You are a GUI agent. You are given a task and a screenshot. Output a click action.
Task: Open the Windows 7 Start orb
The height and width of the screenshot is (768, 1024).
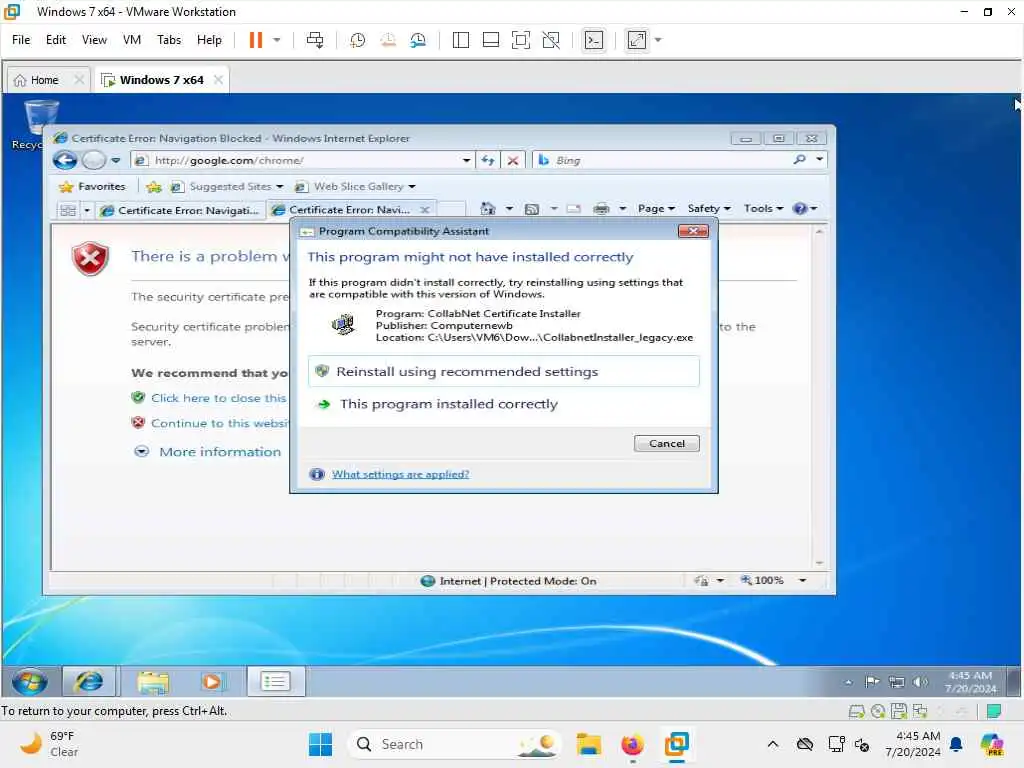[29, 682]
